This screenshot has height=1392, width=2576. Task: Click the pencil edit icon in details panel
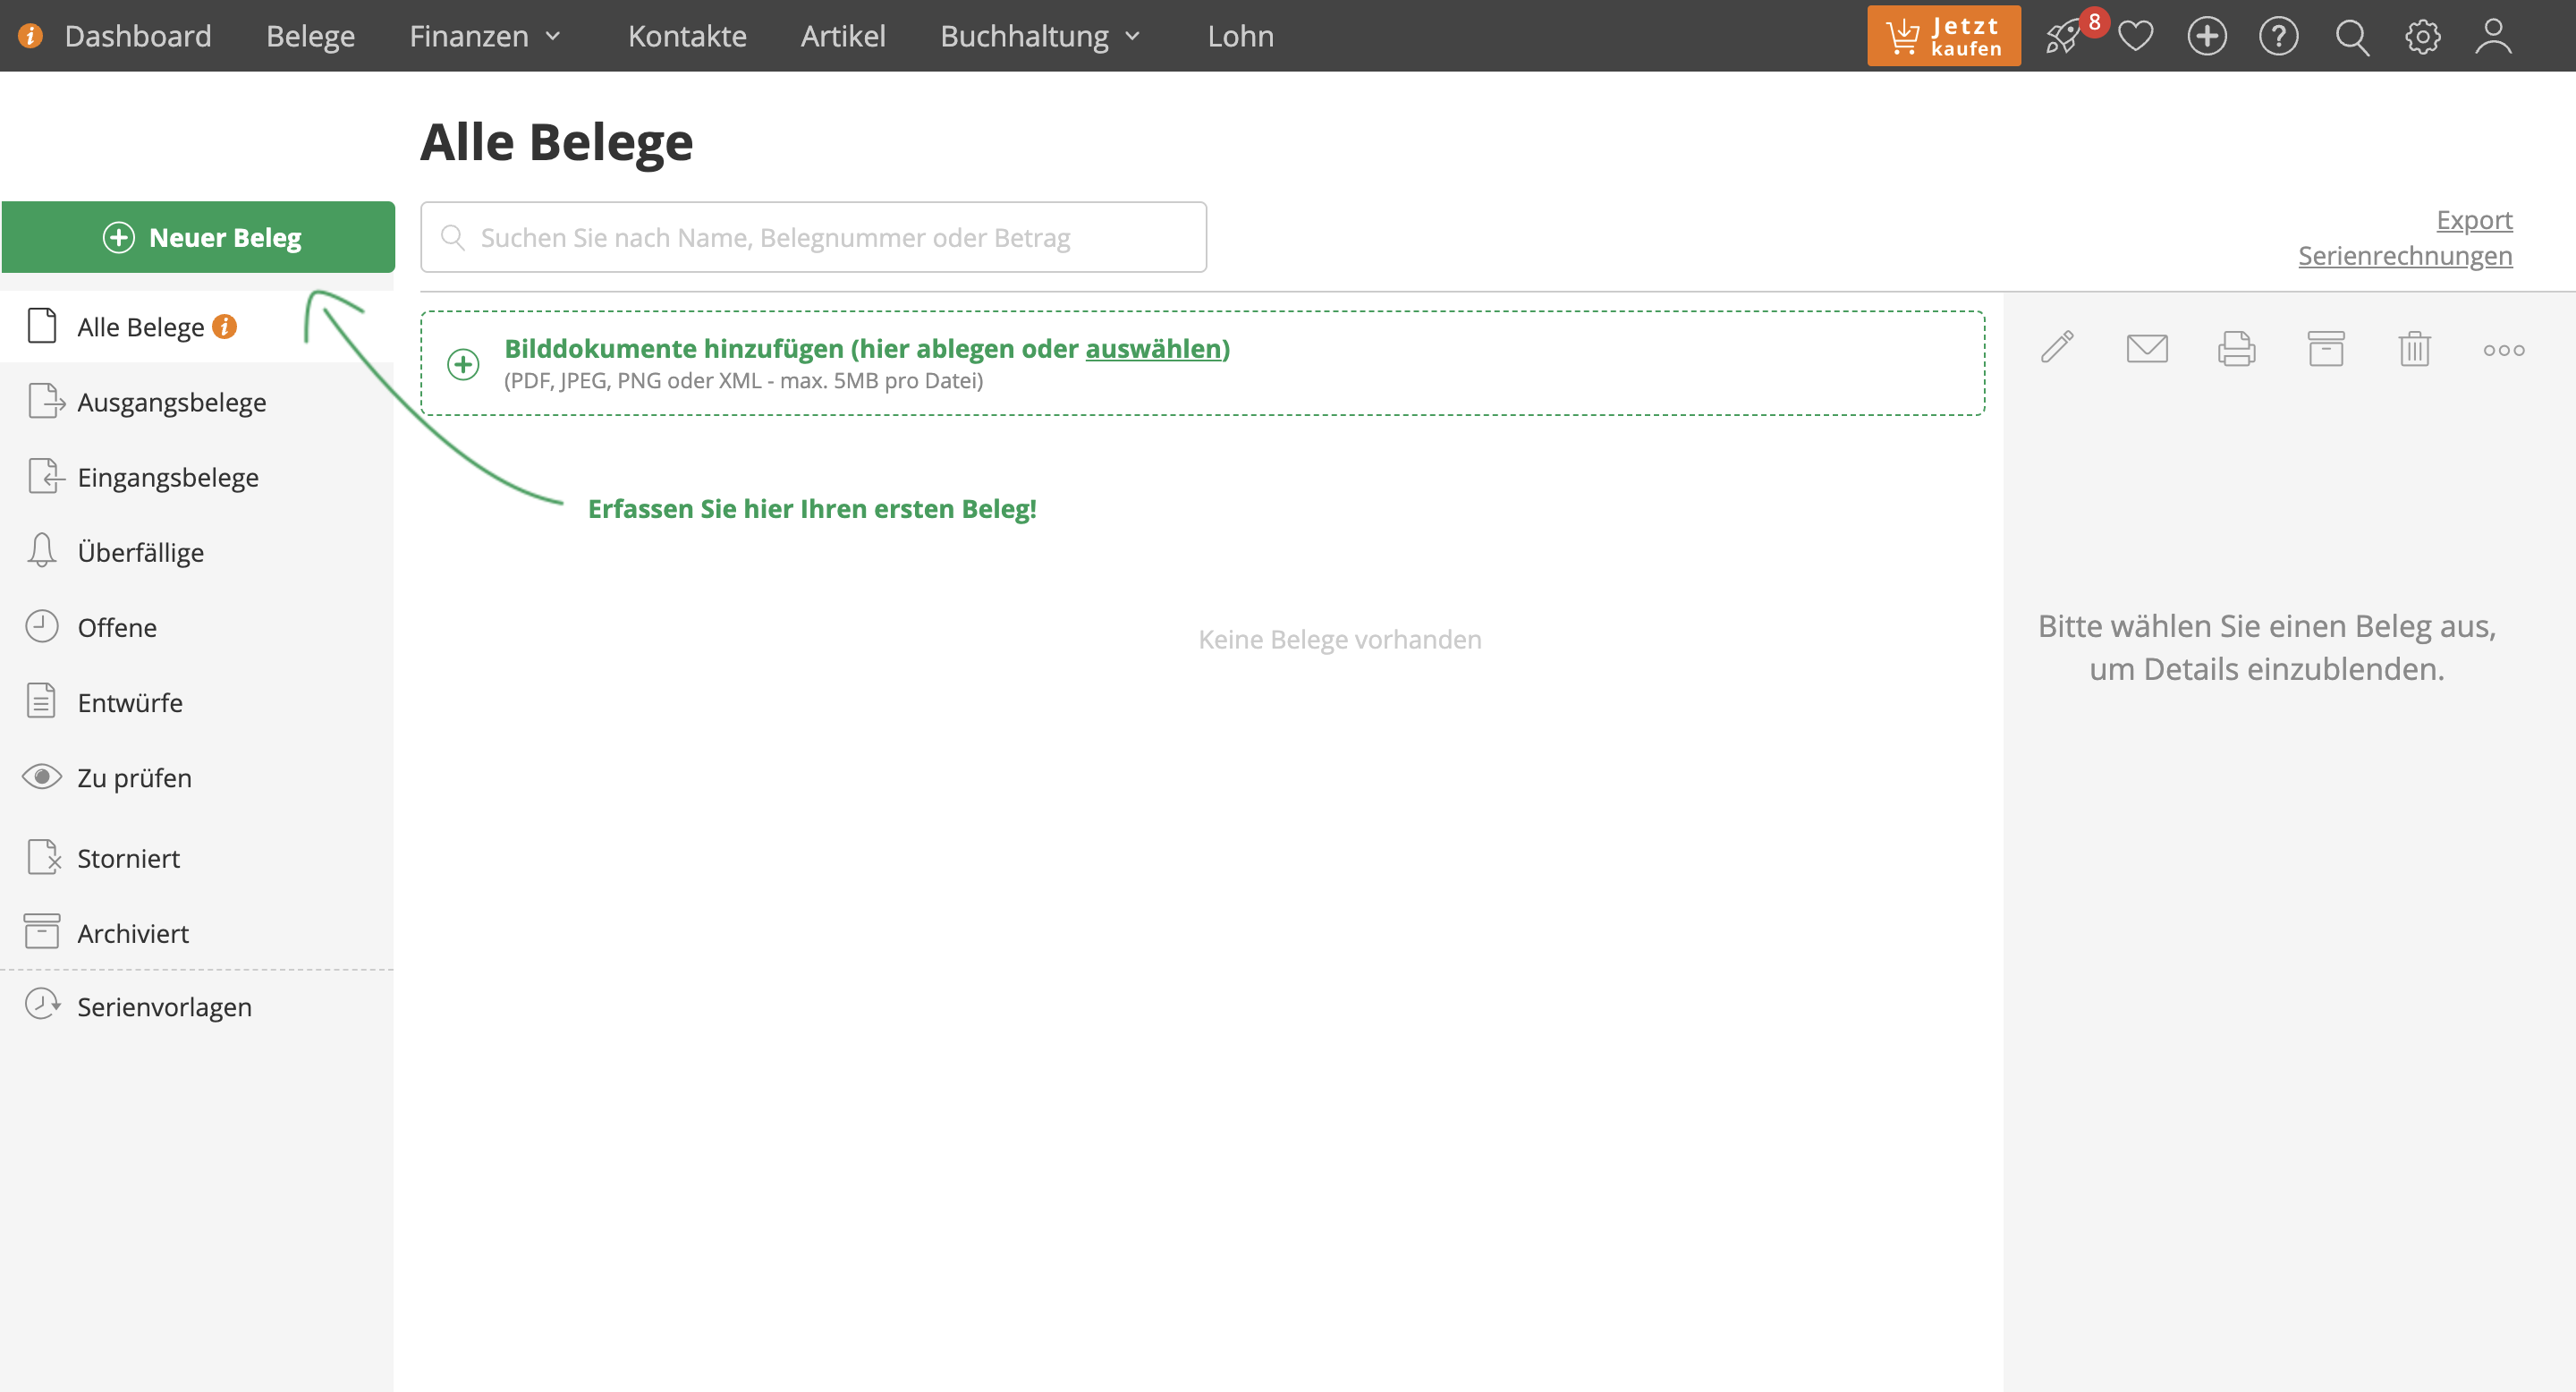[x=2057, y=348]
